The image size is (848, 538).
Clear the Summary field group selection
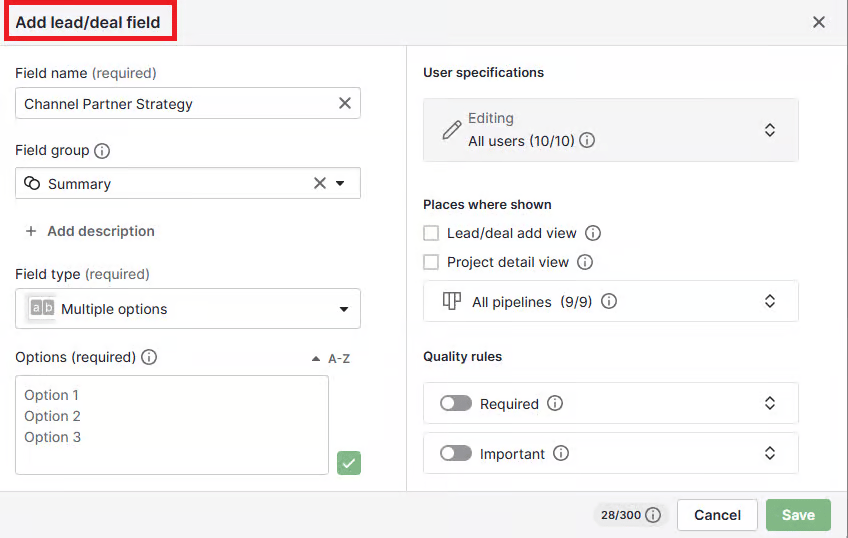pyautogui.click(x=320, y=183)
